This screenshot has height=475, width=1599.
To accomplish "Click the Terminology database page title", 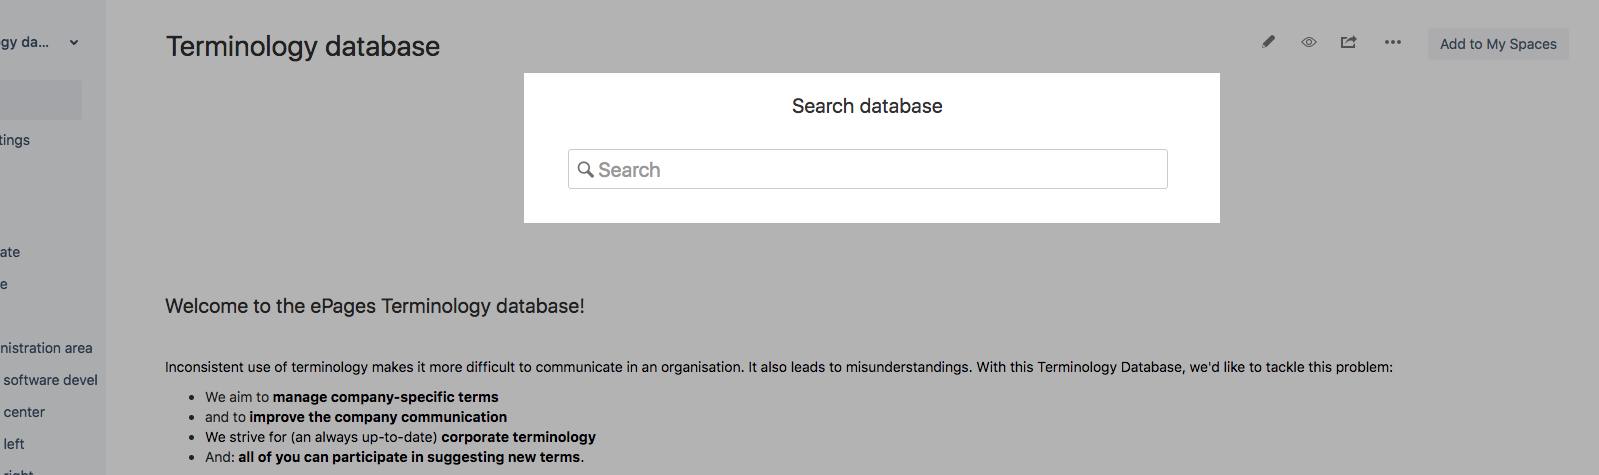I will [x=303, y=46].
